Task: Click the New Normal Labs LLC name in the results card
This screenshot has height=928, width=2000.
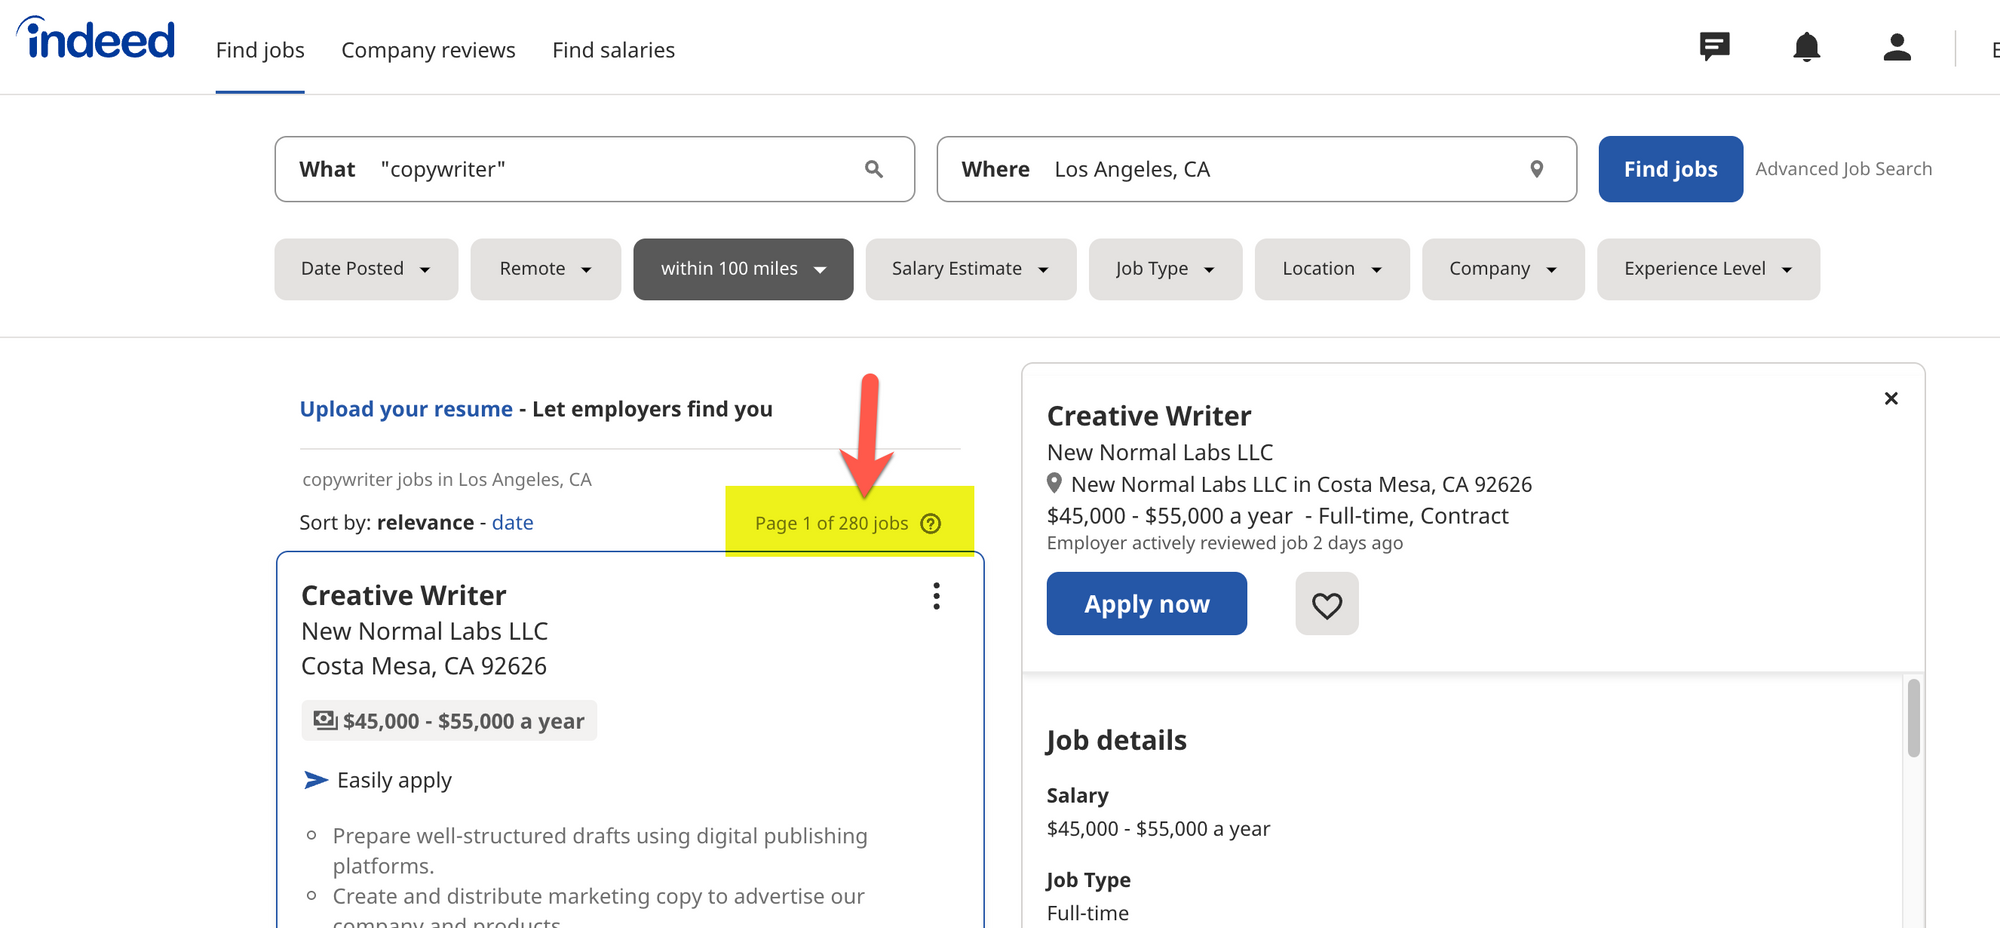Action: pos(425,632)
